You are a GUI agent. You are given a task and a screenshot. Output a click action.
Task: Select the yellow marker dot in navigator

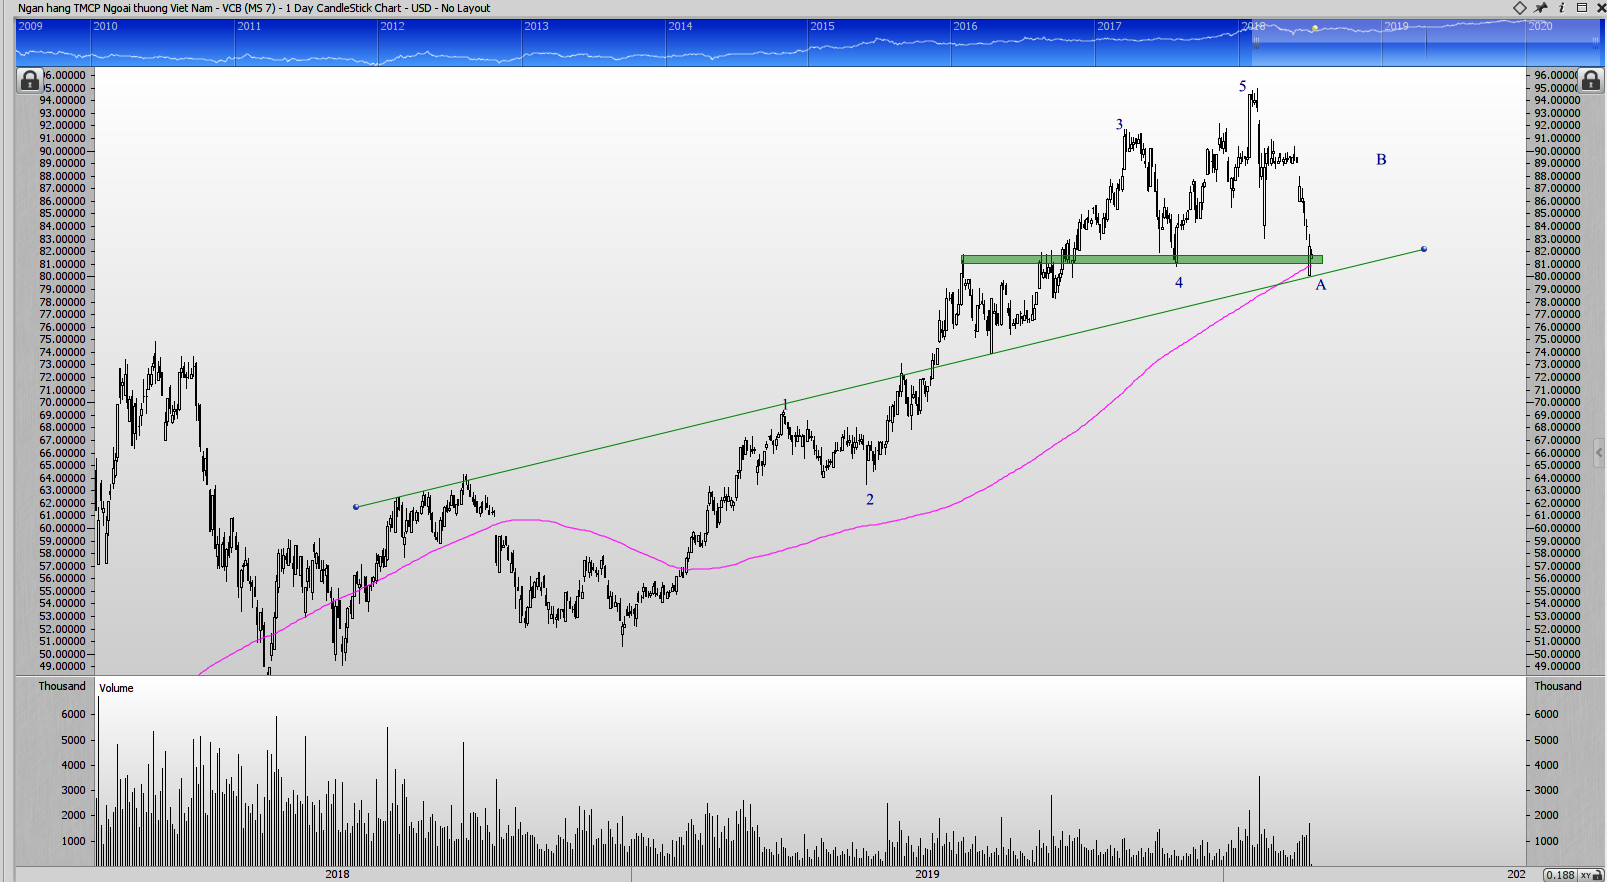click(1315, 28)
